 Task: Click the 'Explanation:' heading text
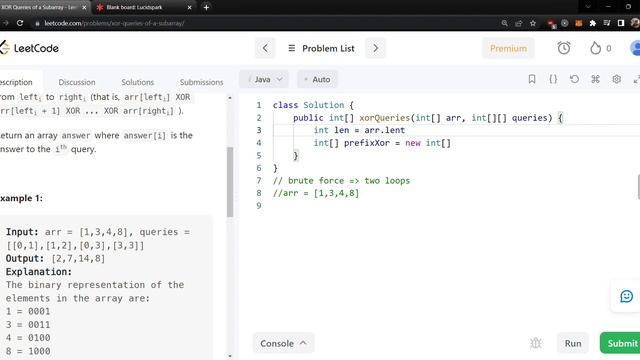(39, 272)
